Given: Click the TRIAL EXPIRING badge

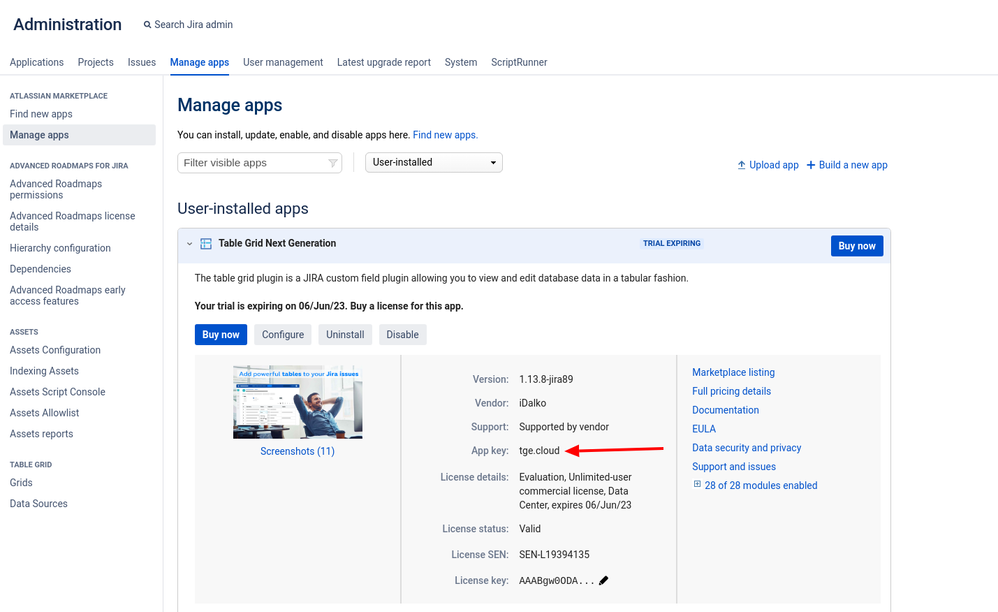Looking at the screenshot, I should pos(671,244).
